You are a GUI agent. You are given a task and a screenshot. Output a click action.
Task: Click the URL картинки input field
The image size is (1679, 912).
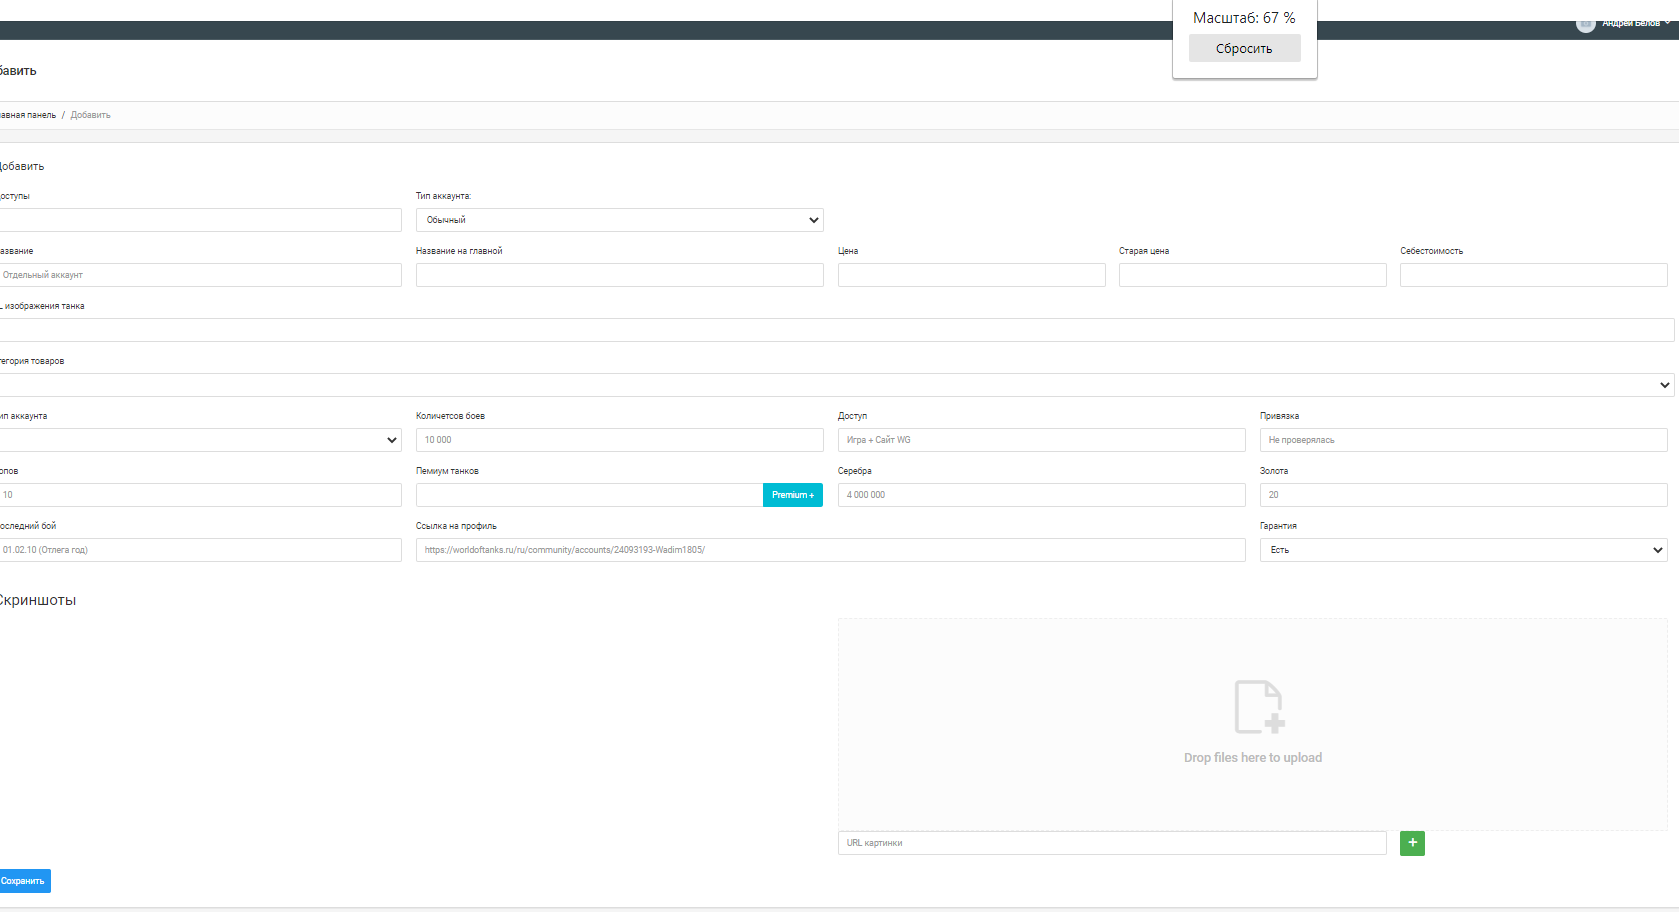[x=1111, y=843]
